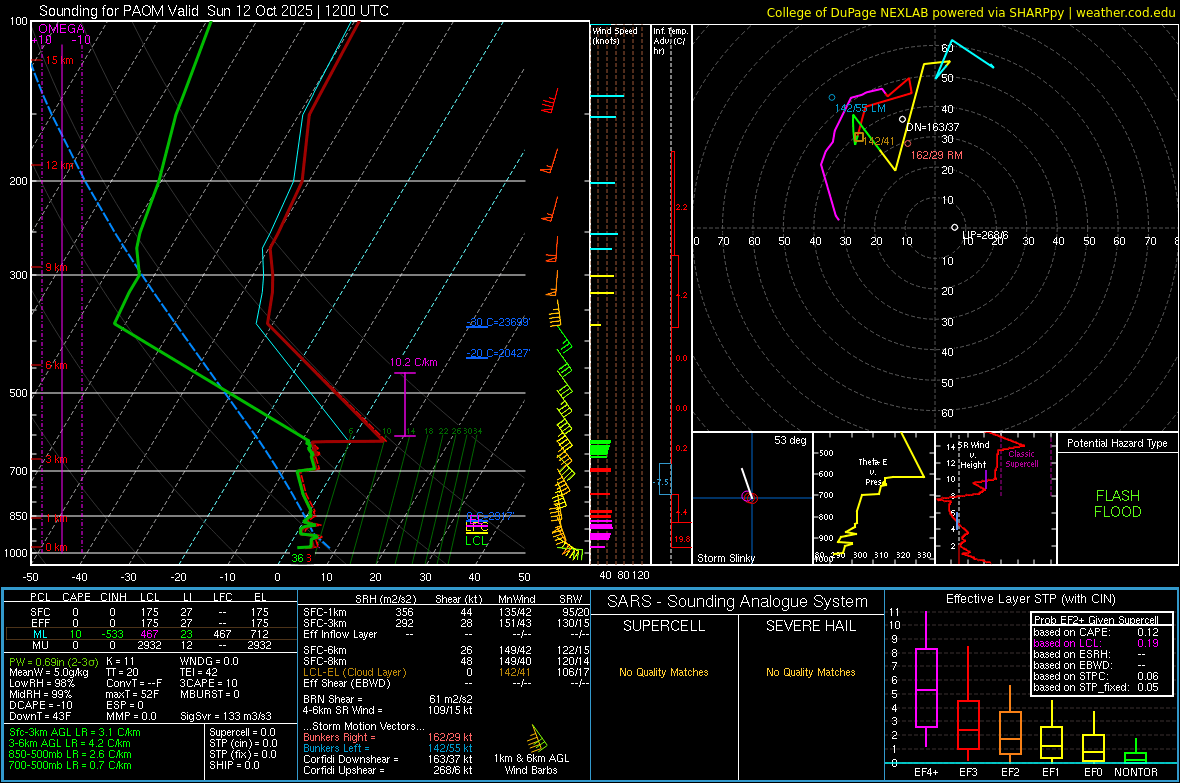Click the FLASH FLOOD hazard text
Viewport: 1180px width, 783px height.
tap(1118, 504)
